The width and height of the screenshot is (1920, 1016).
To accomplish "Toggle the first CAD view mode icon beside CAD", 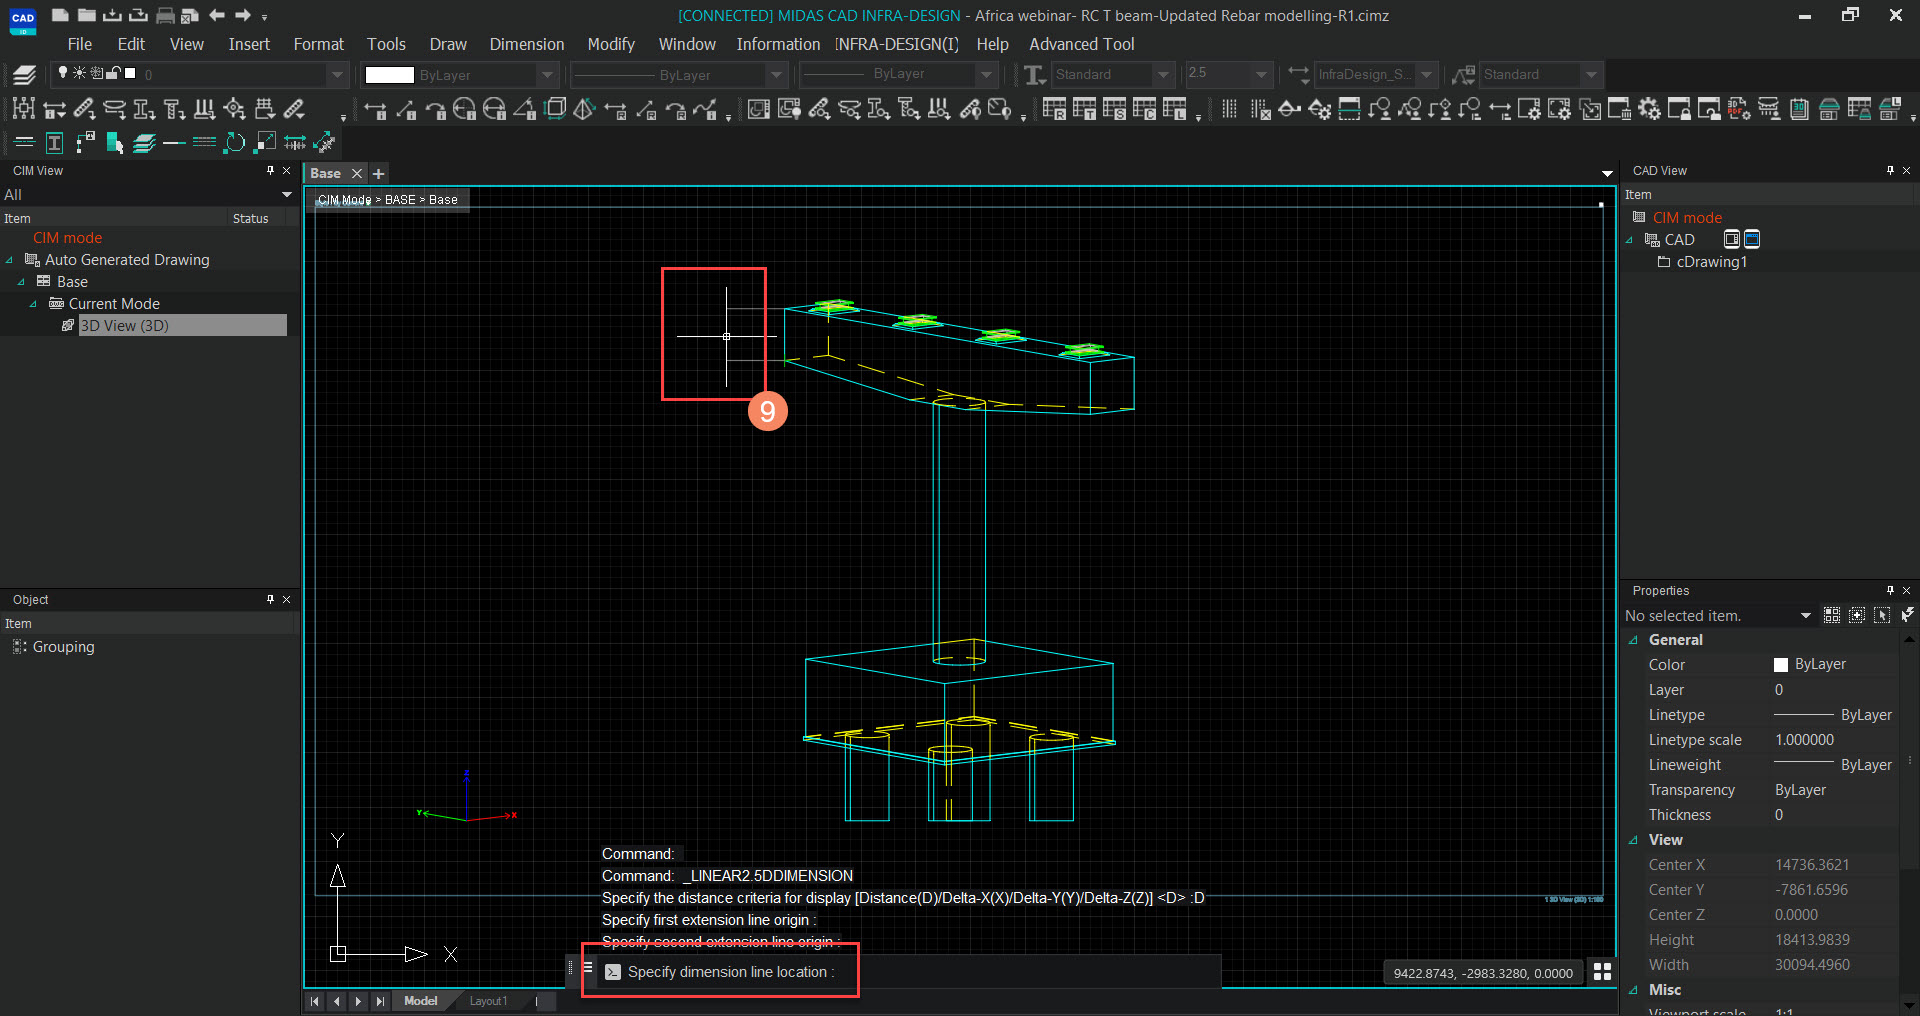I will 1732,239.
